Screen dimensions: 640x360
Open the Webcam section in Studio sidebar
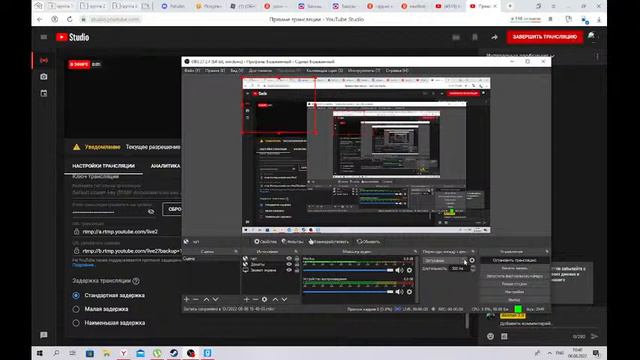(x=44, y=77)
